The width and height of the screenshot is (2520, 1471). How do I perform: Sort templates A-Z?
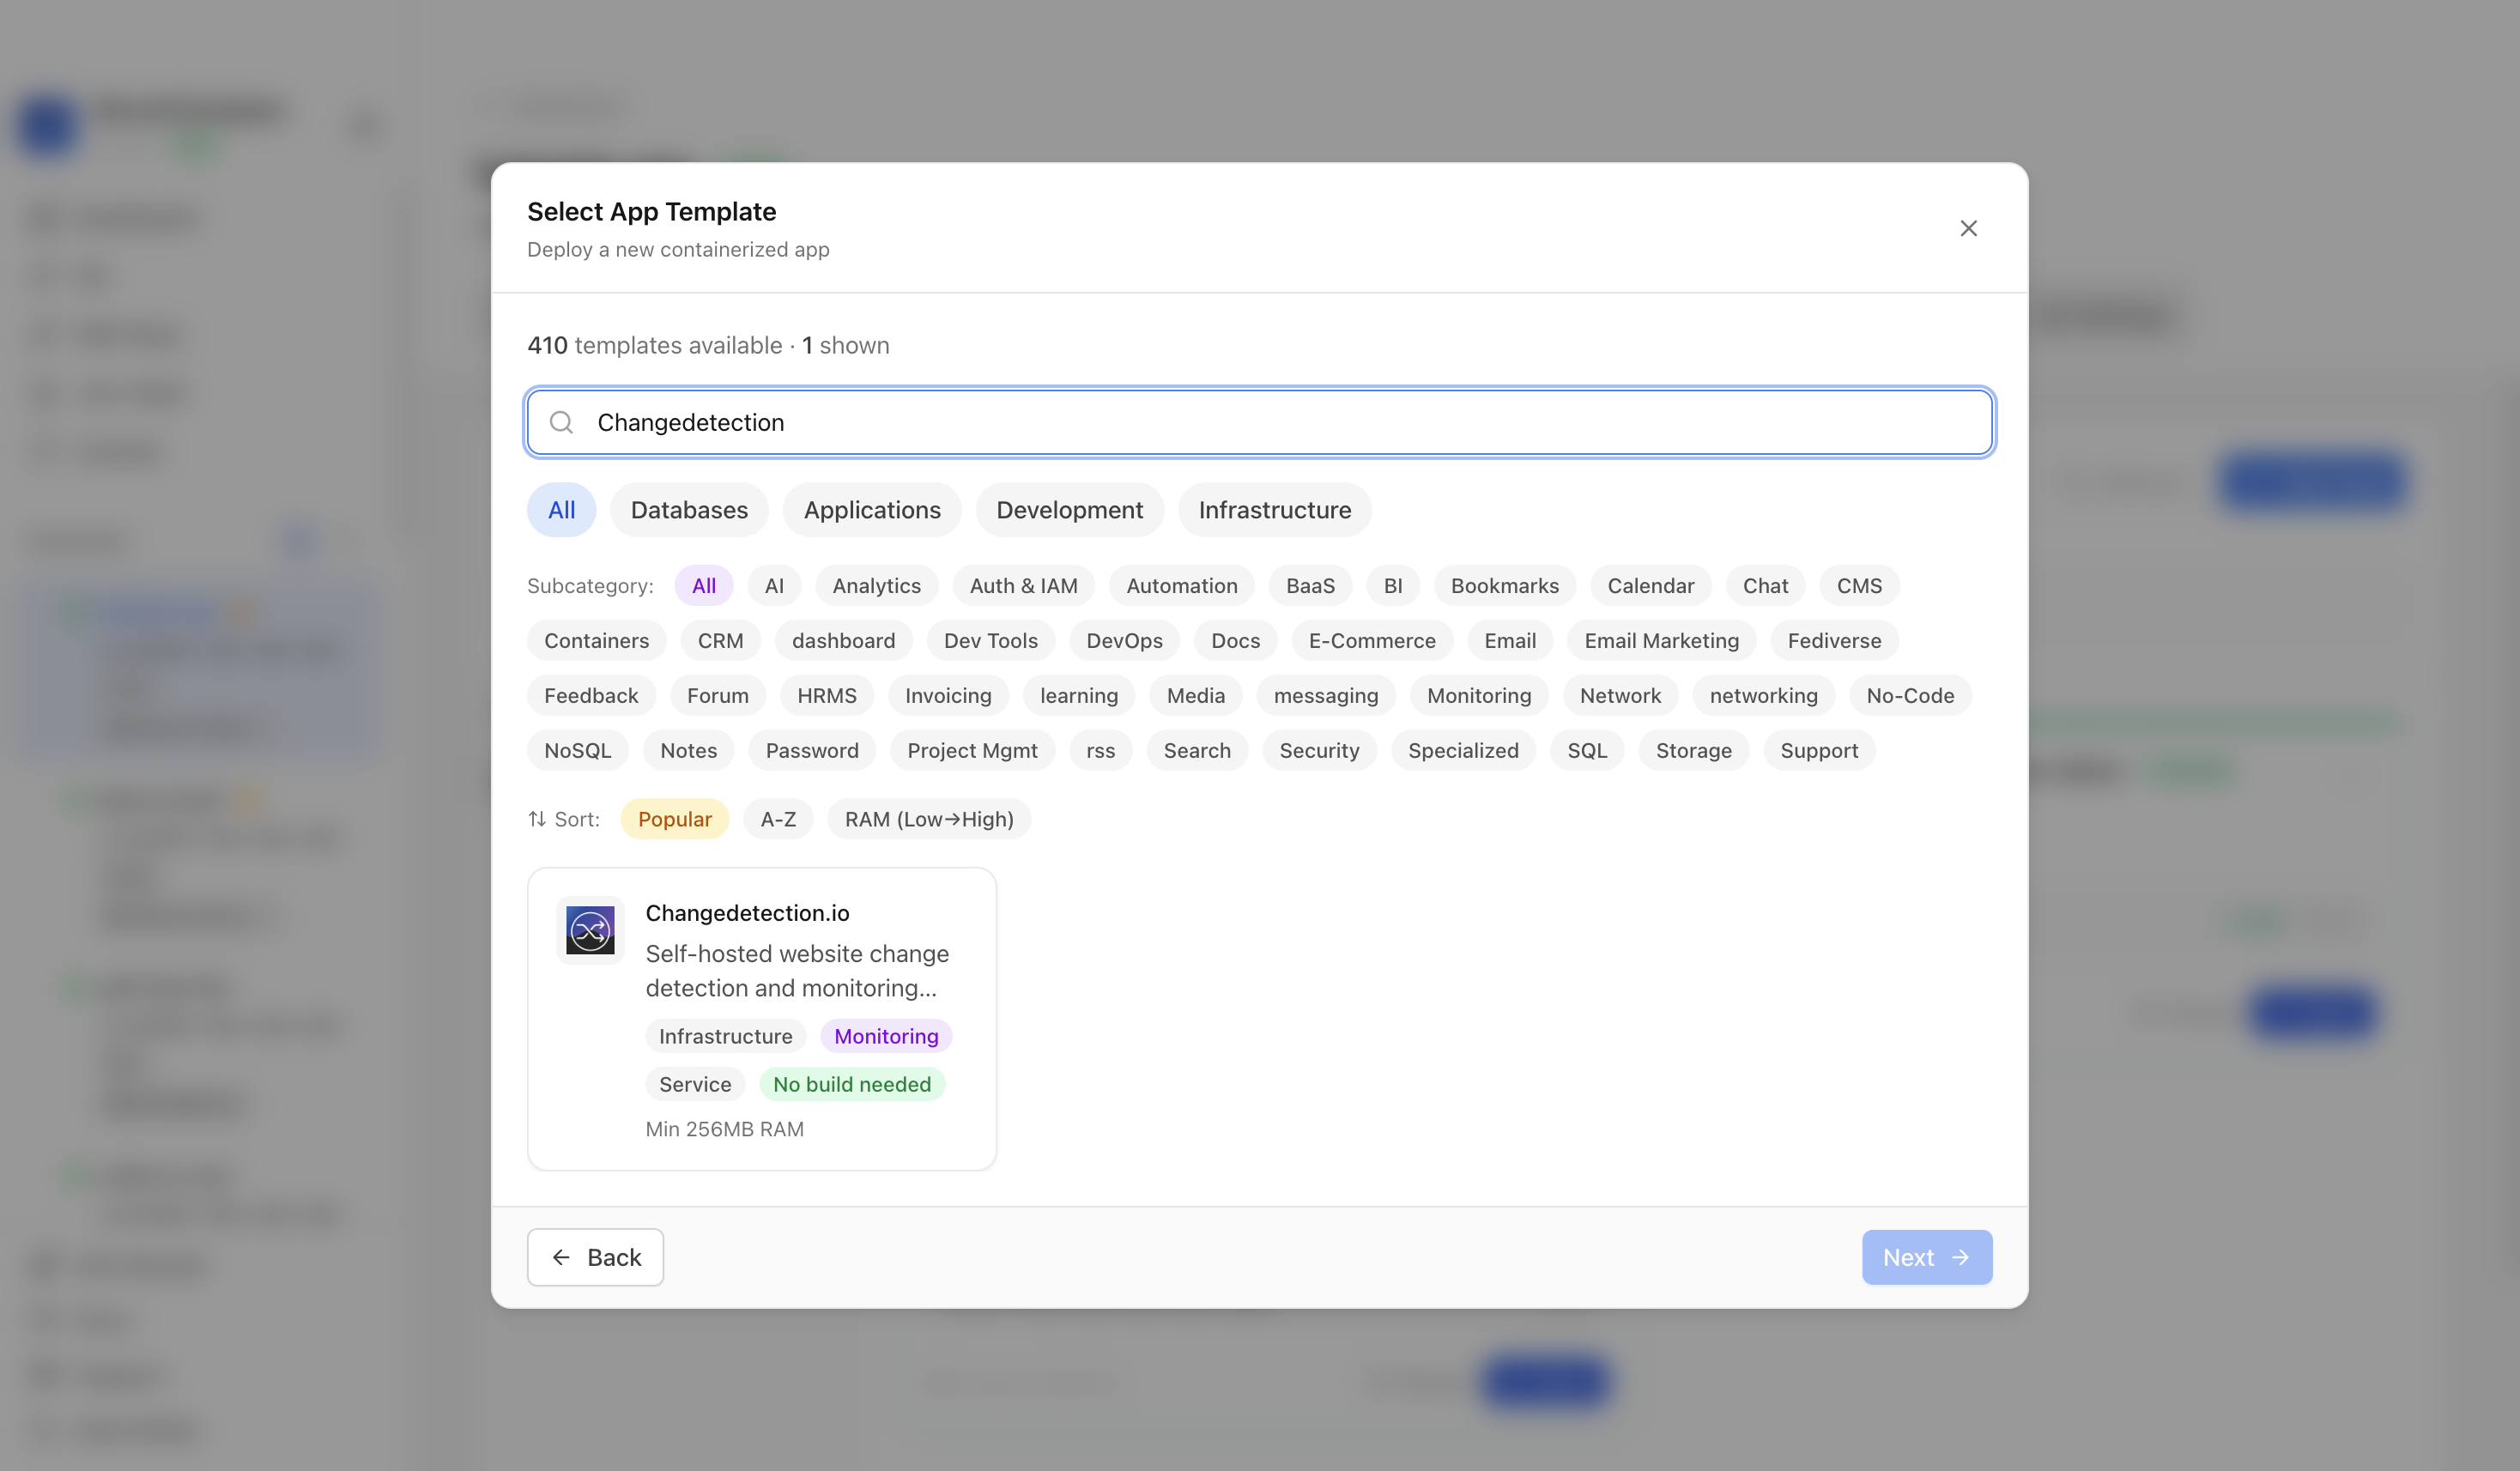click(x=778, y=819)
